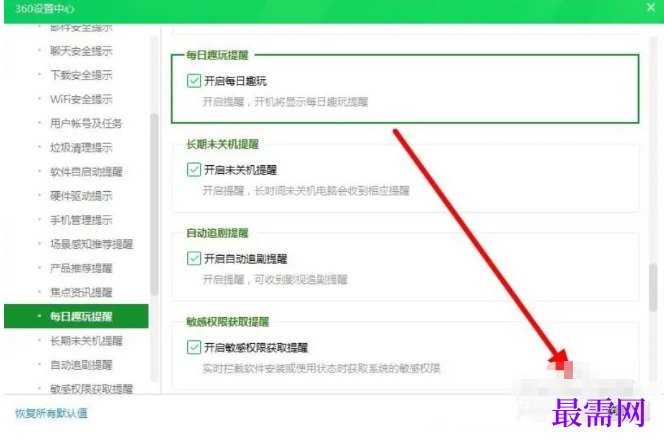
Task: Click 敏感权限获取提醒 section heading
Action: point(228,322)
